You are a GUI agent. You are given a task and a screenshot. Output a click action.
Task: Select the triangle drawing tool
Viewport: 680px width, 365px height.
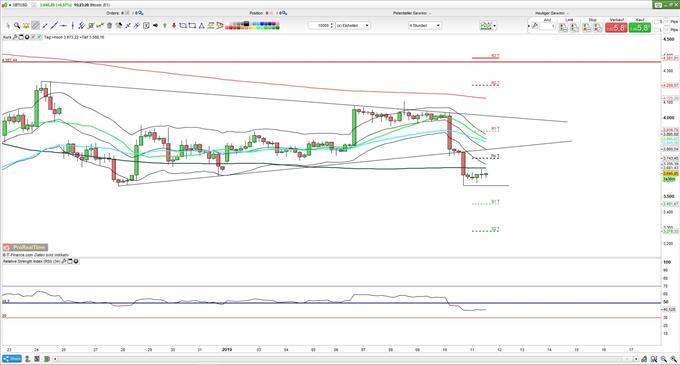pyautogui.click(x=202, y=26)
